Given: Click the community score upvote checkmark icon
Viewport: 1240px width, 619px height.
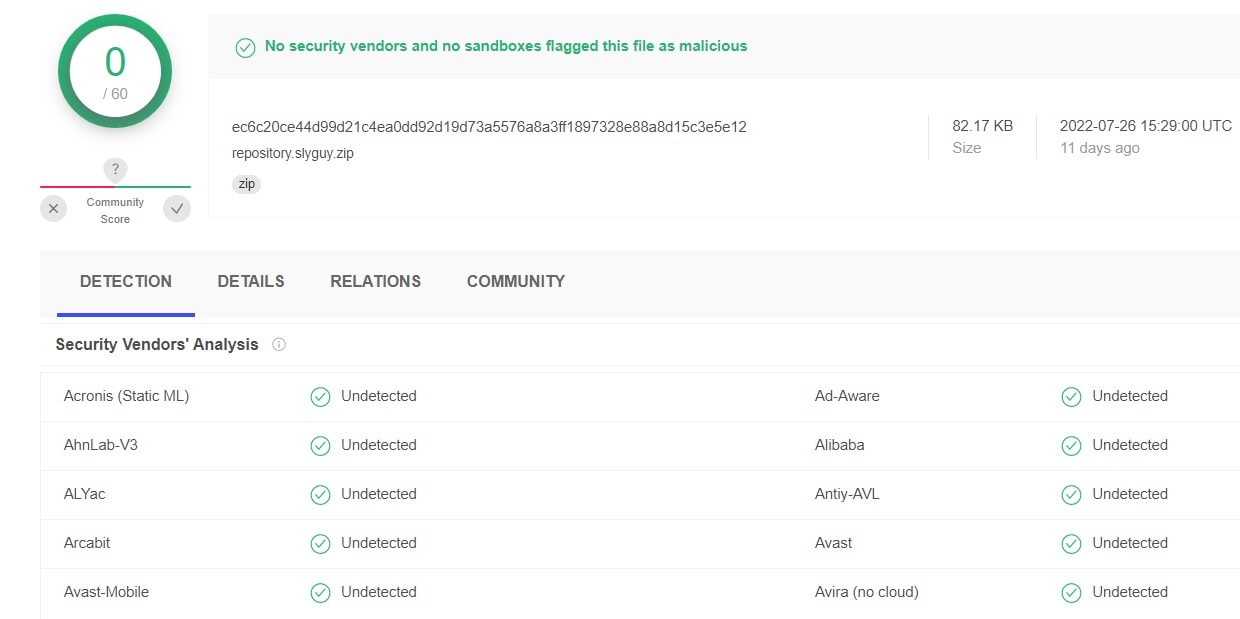Looking at the screenshot, I should 177,209.
